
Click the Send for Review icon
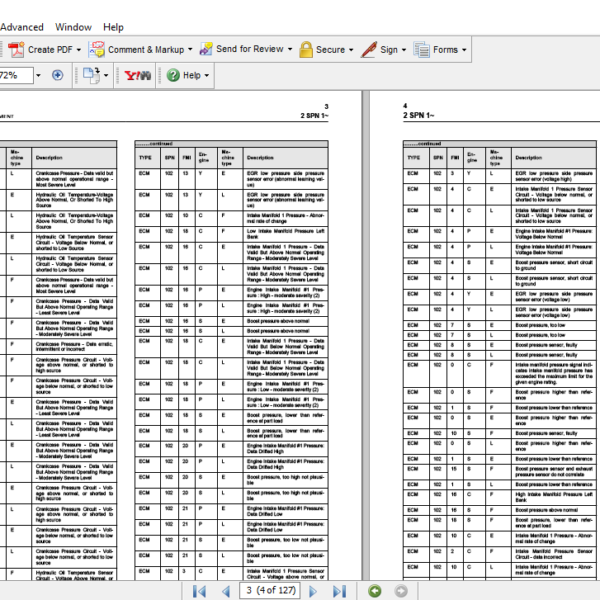point(206,49)
